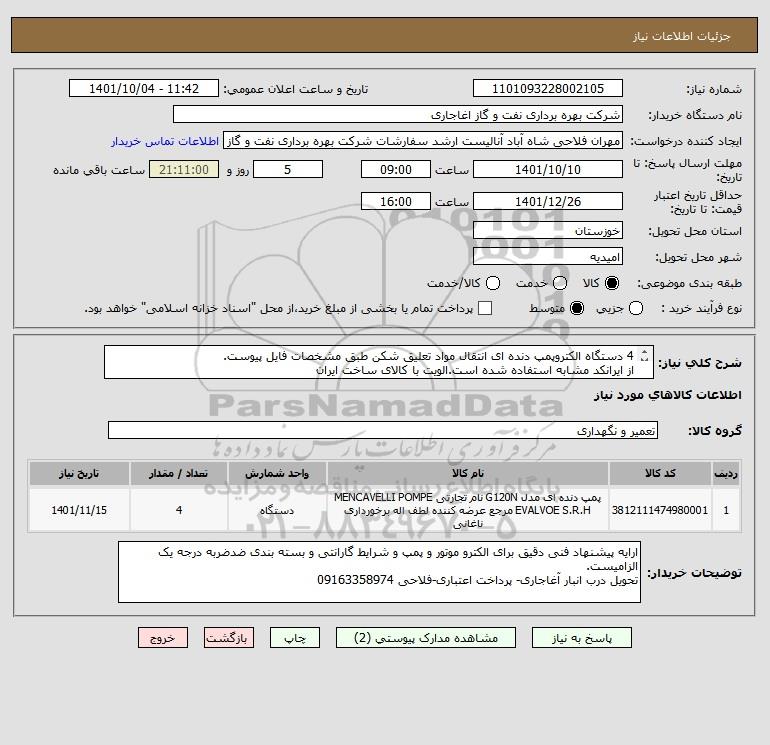Toggle the اسناد خزانه اسلامی payment checkbox
Image resolution: width=770 pixels, height=745 pixels.
pos(485,308)
